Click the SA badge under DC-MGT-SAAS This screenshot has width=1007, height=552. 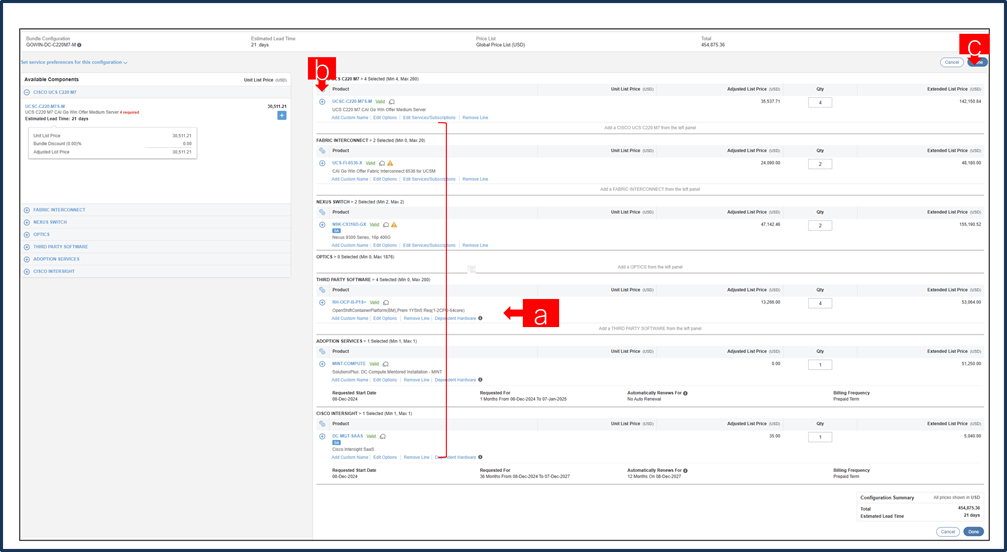click(x=336, y=443)
